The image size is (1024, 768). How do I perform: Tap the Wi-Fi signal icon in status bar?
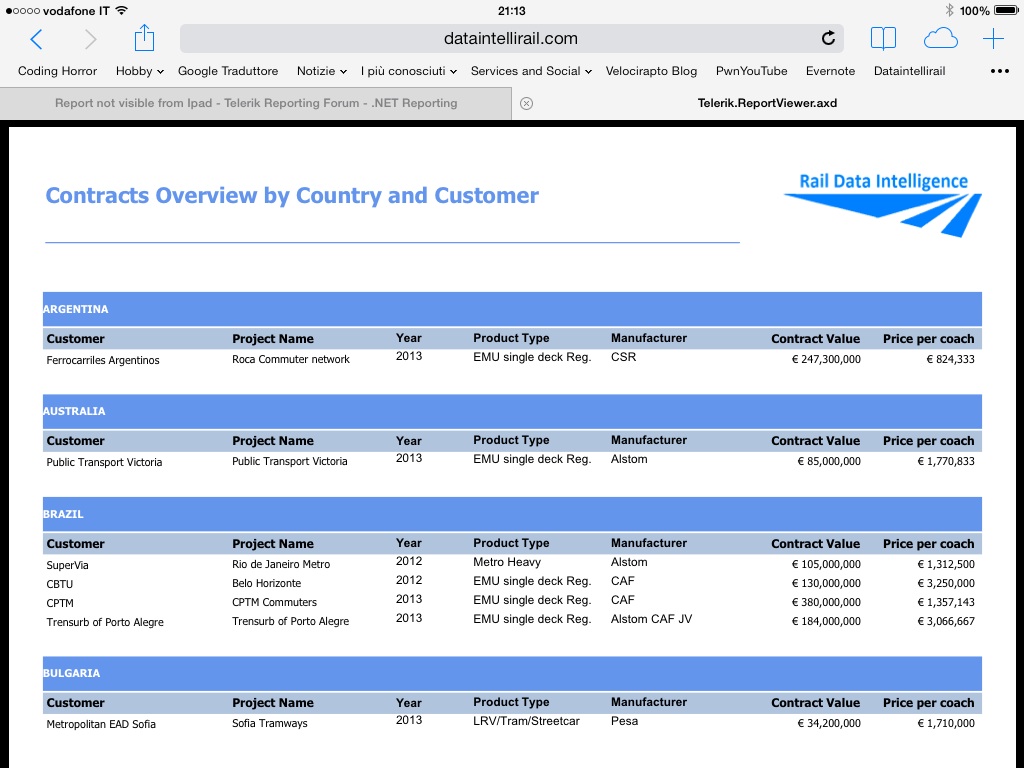click(121, 10)
